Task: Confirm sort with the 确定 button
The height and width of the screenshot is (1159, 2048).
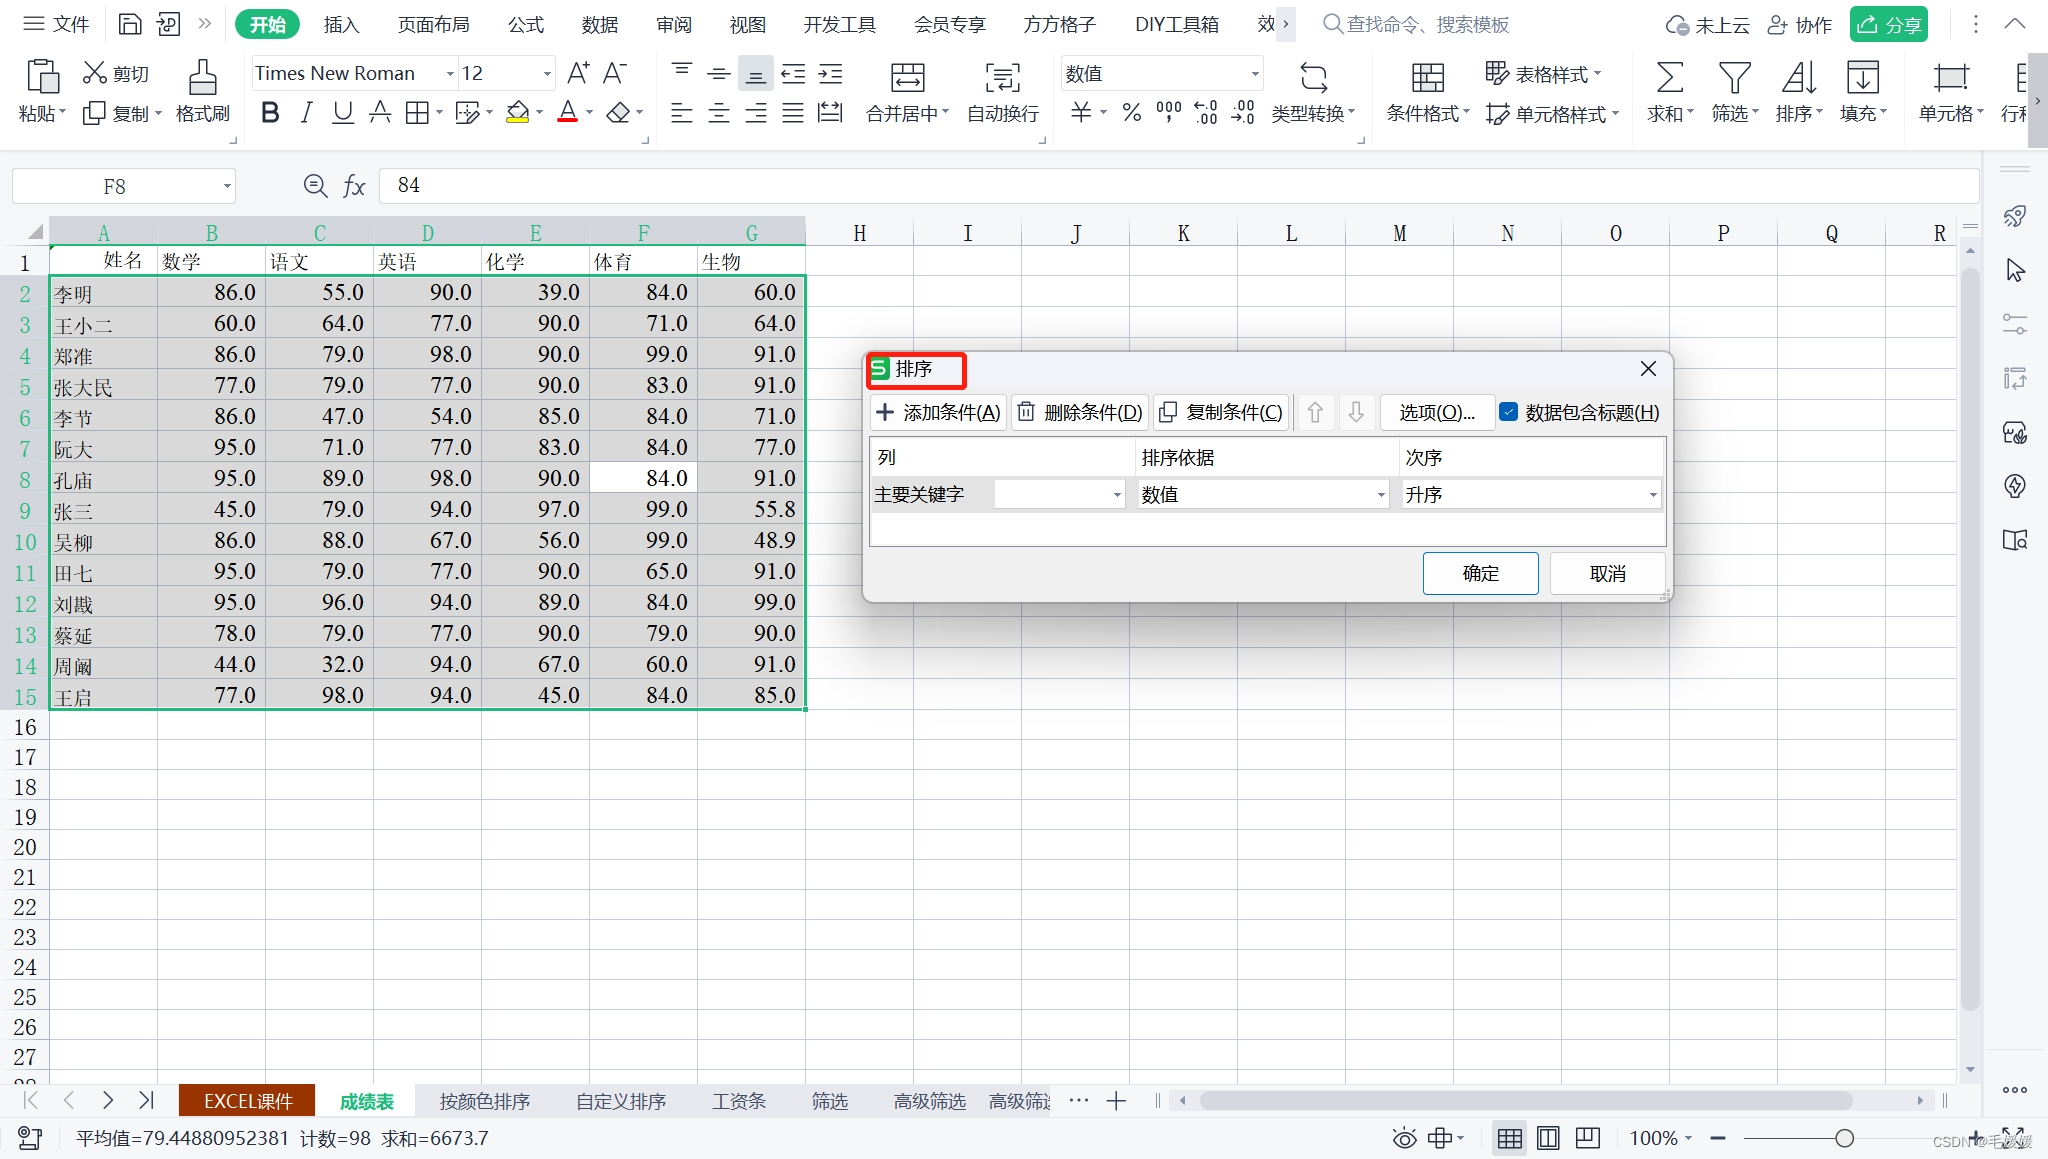Action: point(1480,573)
